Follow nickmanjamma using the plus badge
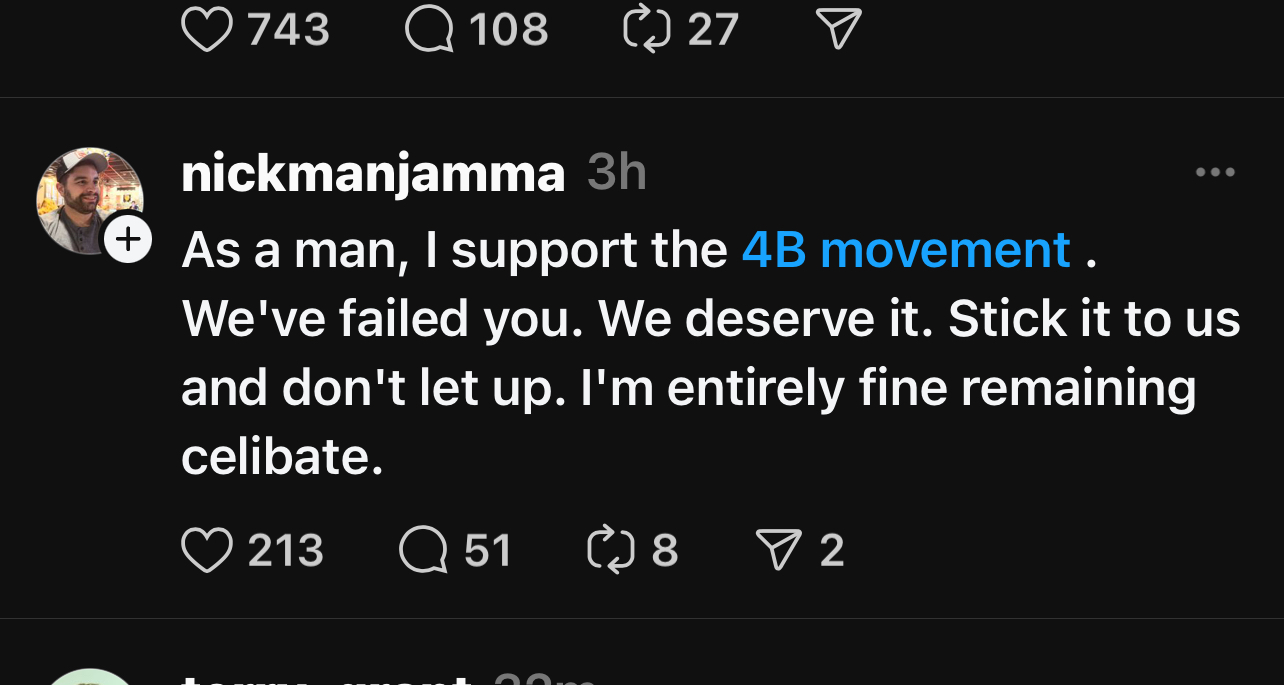The image size is (1284, 685). 128,240
